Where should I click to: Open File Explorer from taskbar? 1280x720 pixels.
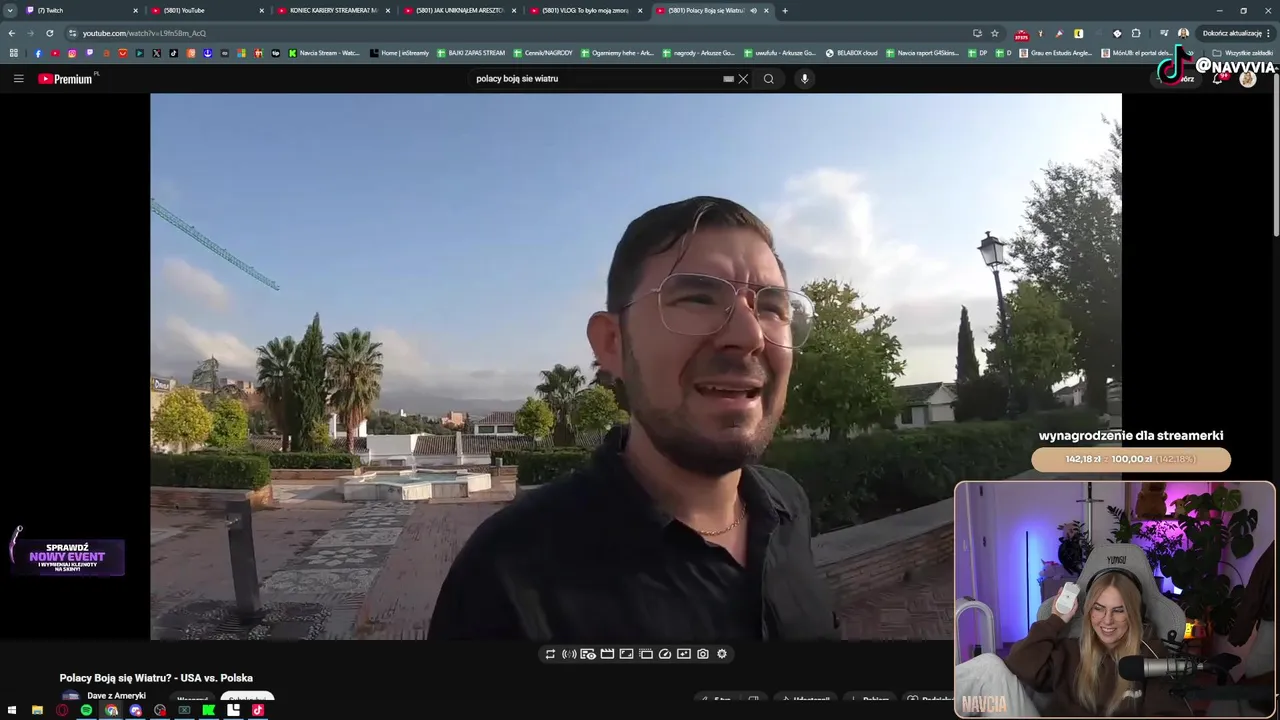[x=37, y=710]
